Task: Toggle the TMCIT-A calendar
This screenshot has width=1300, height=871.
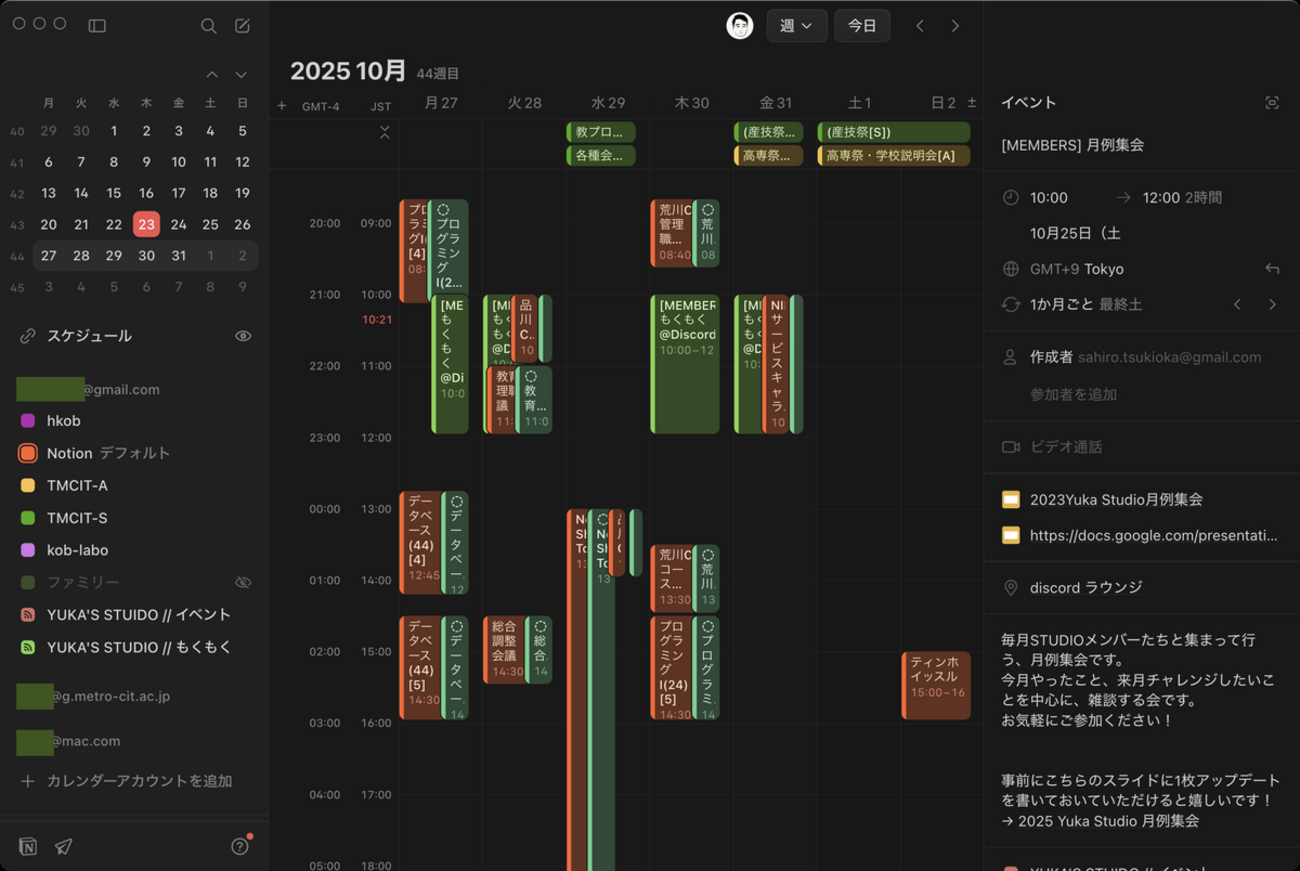Action: pyautogui.click(x=28, y=486)
